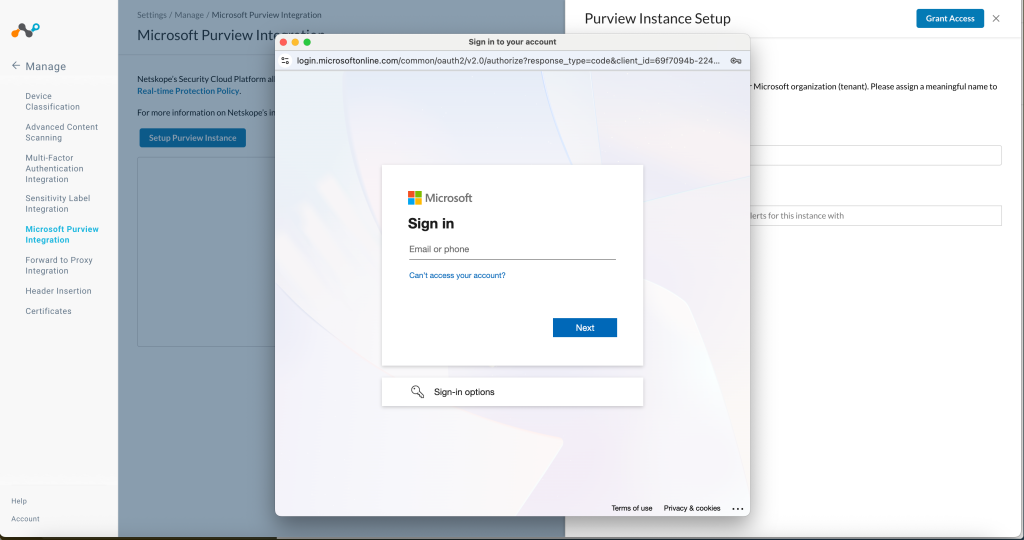Open Sensitivity Label Integration
1024x540 pixels.
tap(57, 203)
